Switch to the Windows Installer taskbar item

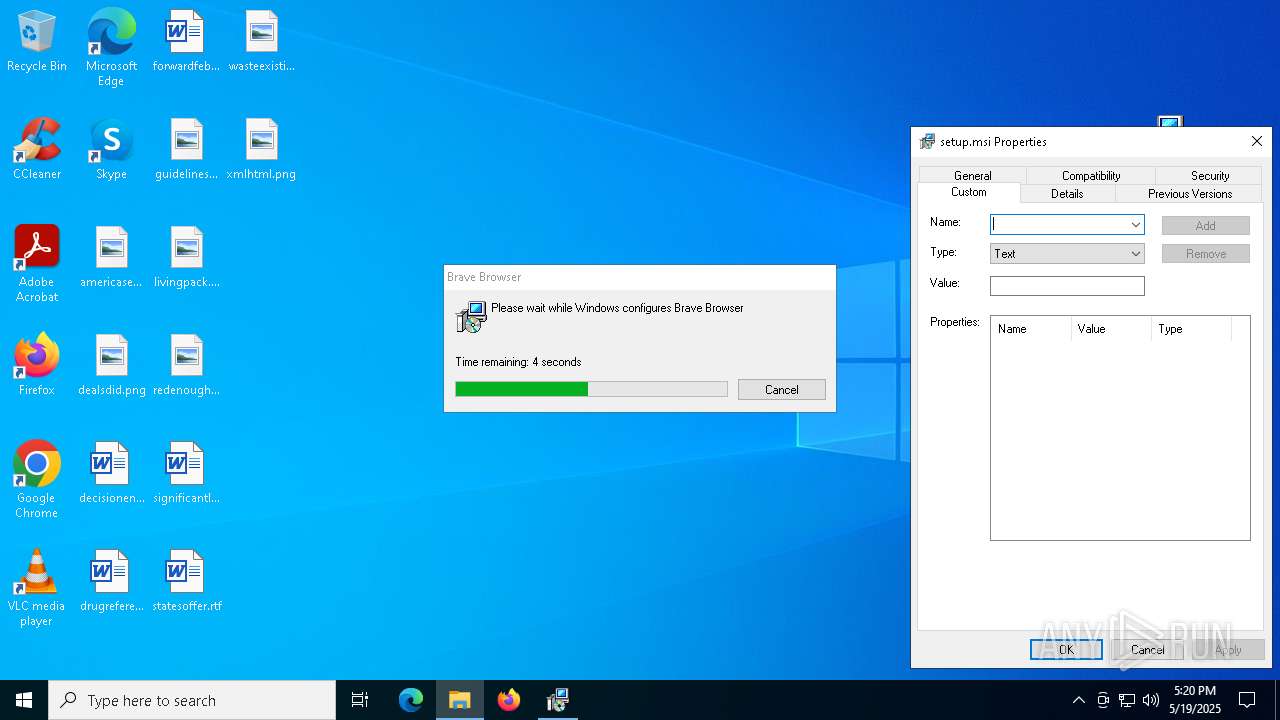(558, 700)
